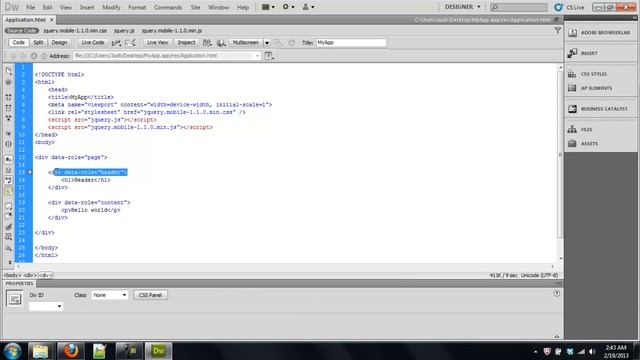Image resolution: width=640 pixels, height=360 pixels.
Task: Click the Open Documents icon in coding toolbar
Action: (x=9, y=71)
